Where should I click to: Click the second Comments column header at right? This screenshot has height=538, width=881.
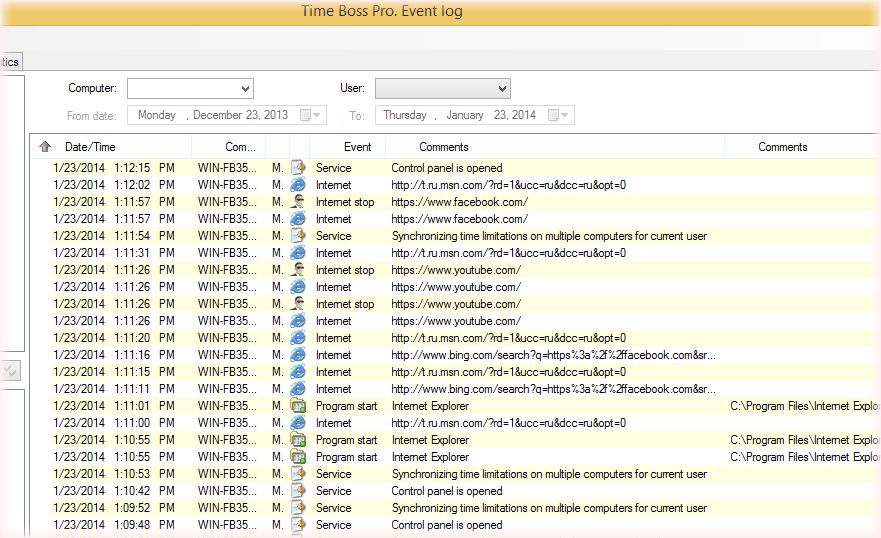point(783,147)
